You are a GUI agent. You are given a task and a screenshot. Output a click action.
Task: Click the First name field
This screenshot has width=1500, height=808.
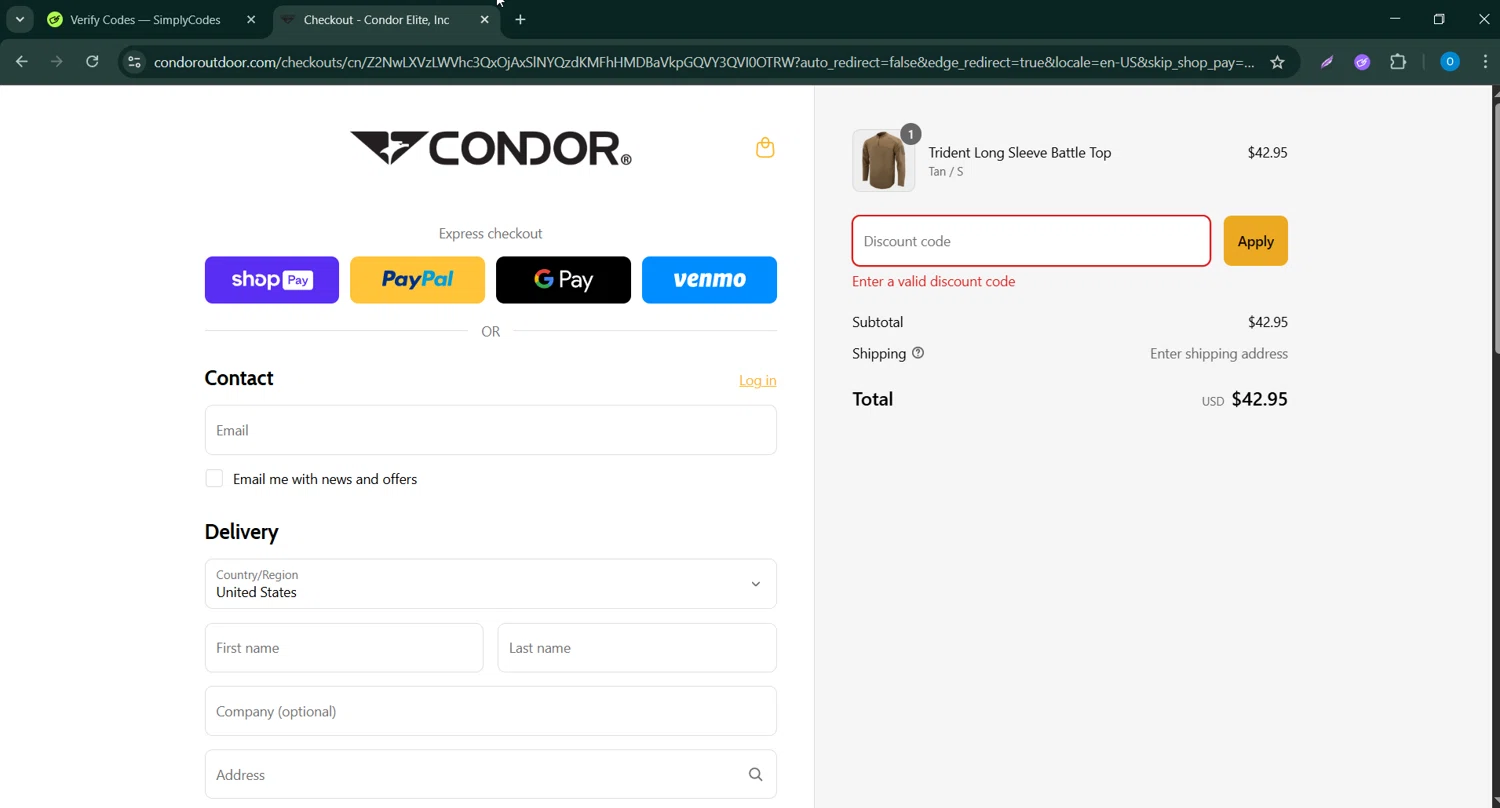pos(344,648)
